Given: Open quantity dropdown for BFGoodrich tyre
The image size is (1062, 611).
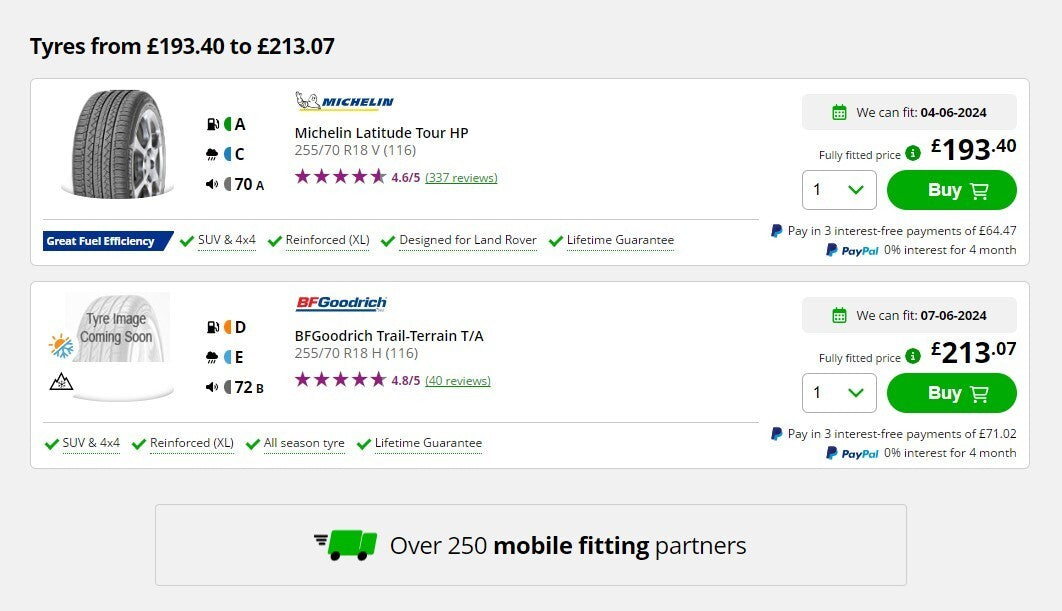Looking at the screenshot, I should coord(839,393).
